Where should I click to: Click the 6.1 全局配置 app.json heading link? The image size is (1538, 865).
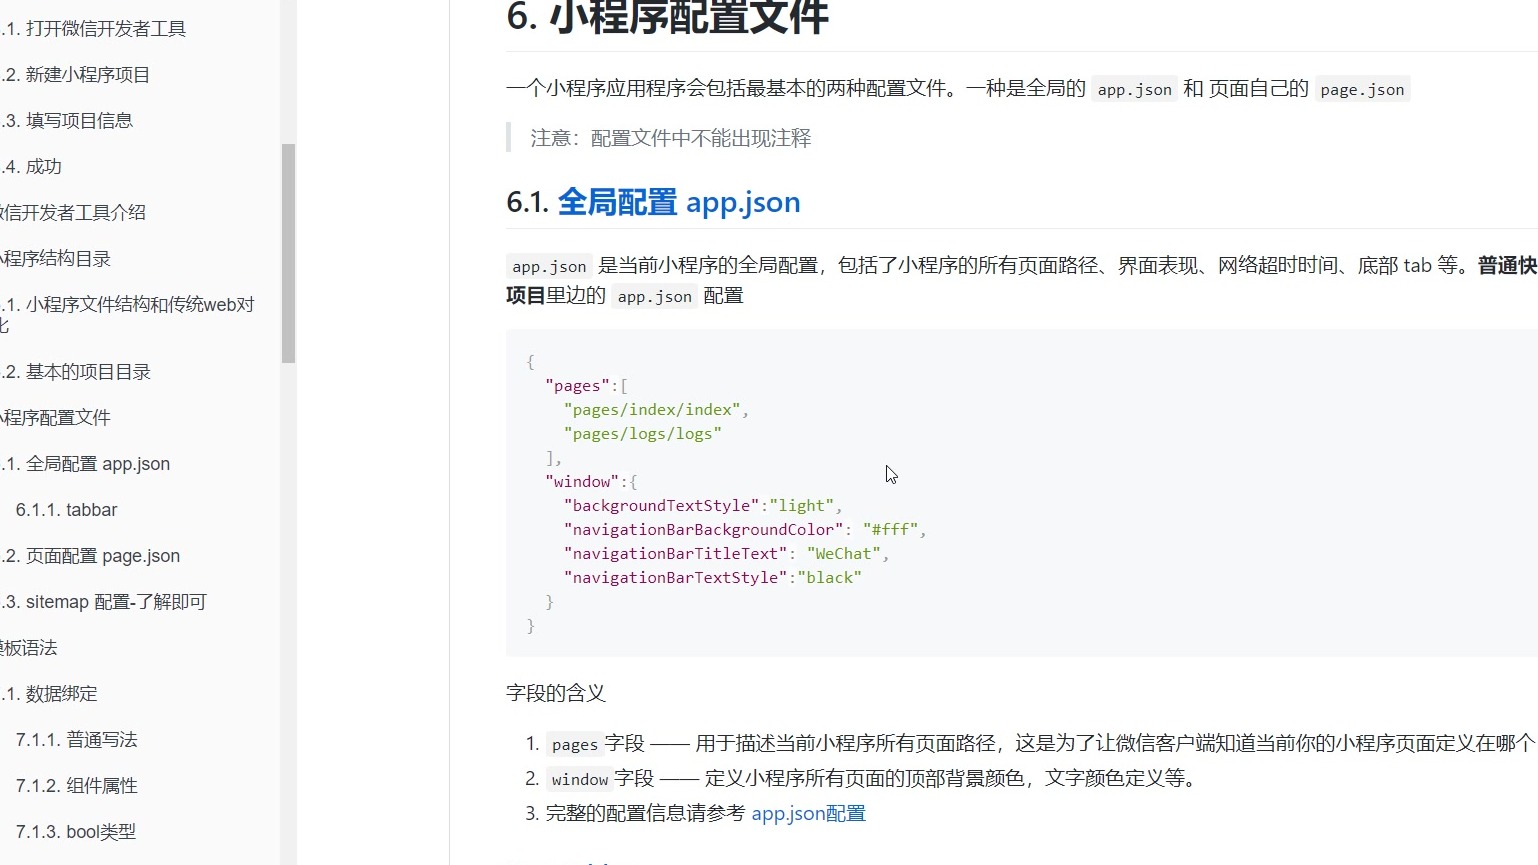click(x=678, y=202)
